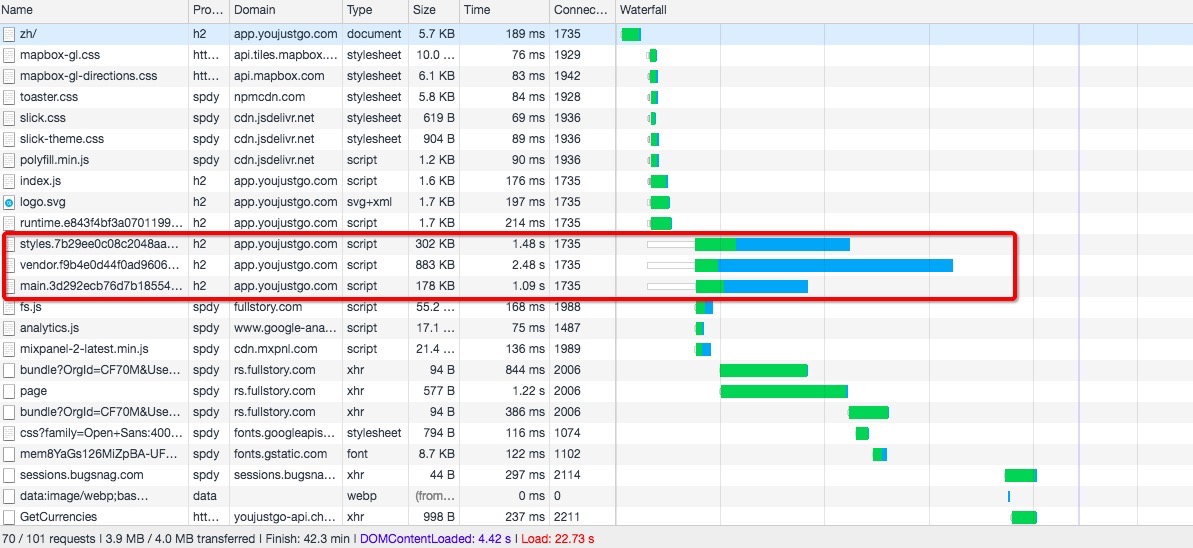Select the styles.7b29ee0c08c2048aa script name

(x=101, y=244)
